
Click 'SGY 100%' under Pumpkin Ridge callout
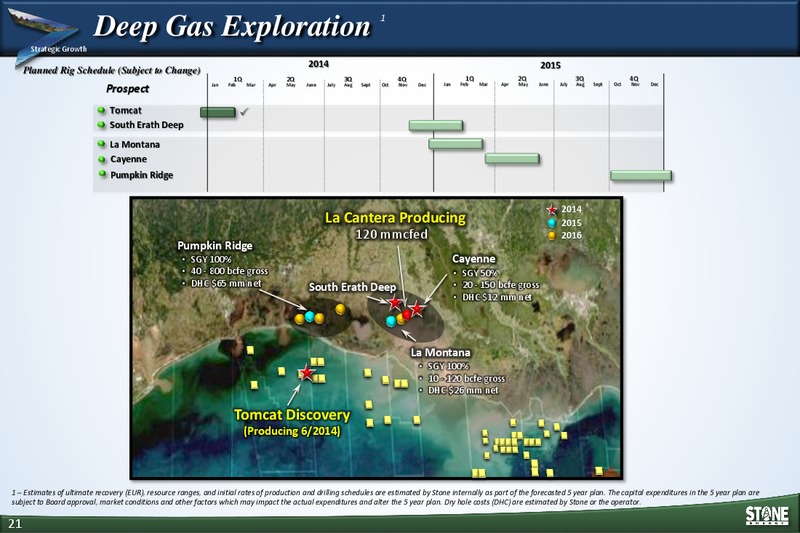(x=211, y=259)
